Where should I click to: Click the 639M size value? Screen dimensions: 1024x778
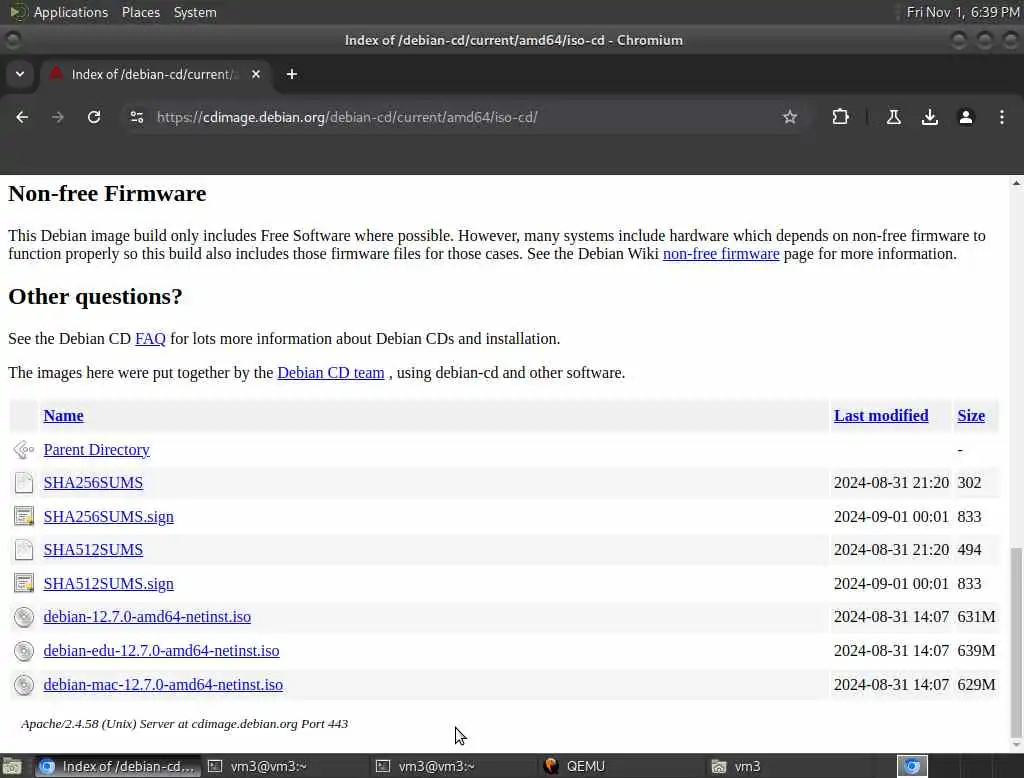click(x=976, y=651)
